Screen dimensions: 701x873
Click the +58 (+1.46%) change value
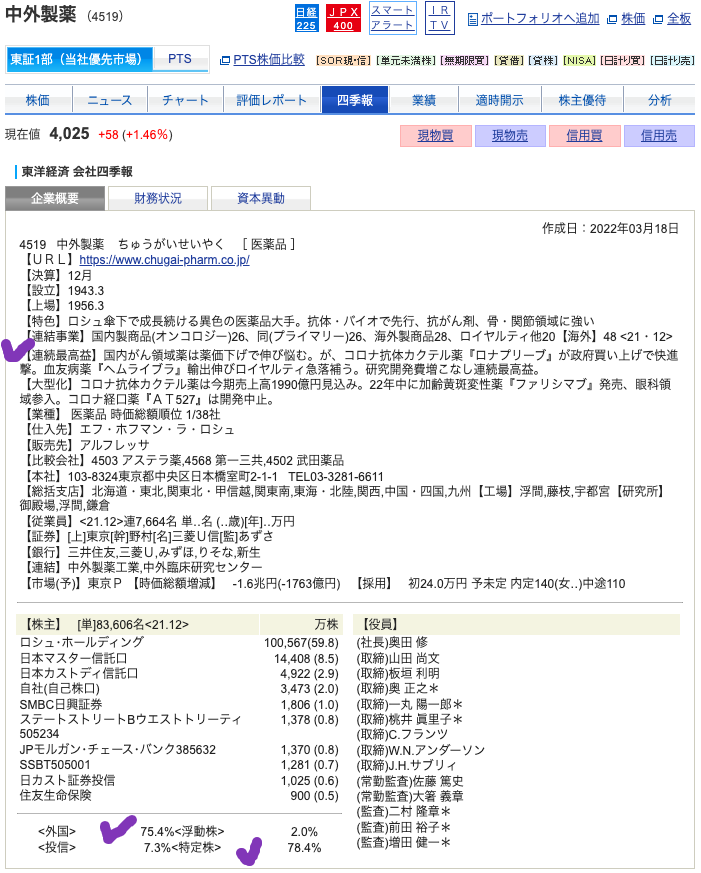[135, 135]
